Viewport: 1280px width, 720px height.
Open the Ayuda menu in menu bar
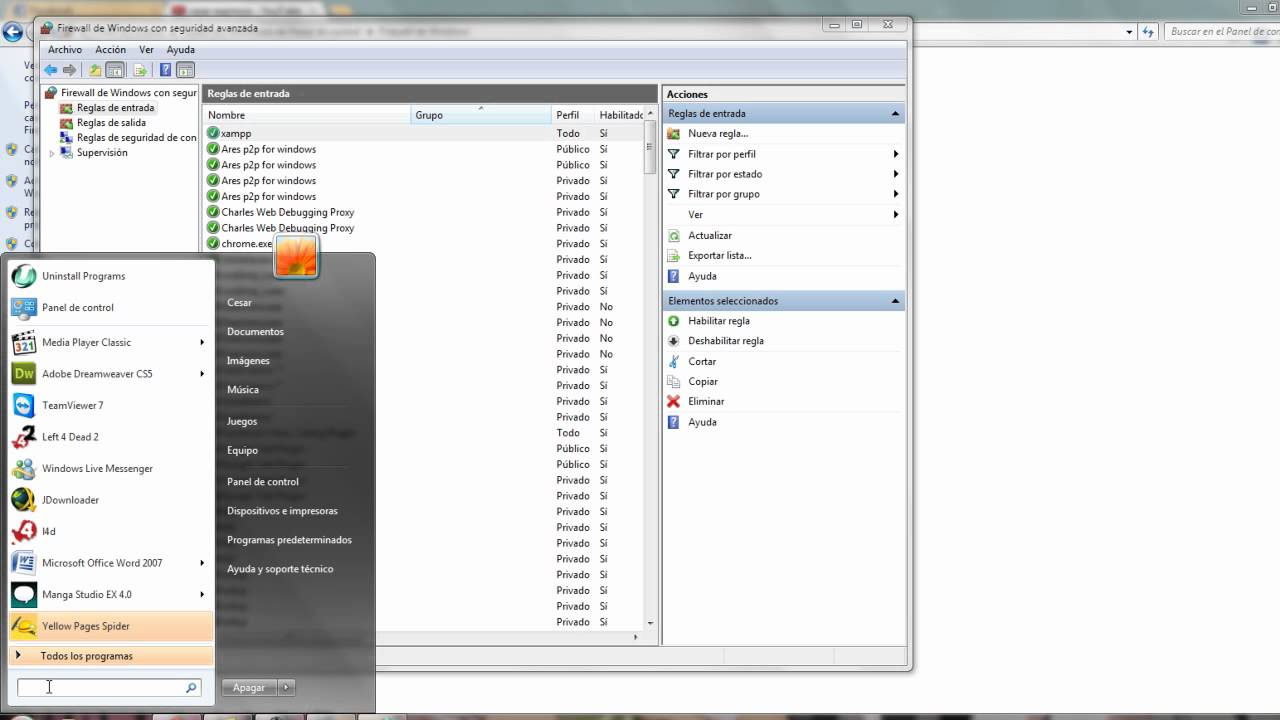[x=181, y=50]
